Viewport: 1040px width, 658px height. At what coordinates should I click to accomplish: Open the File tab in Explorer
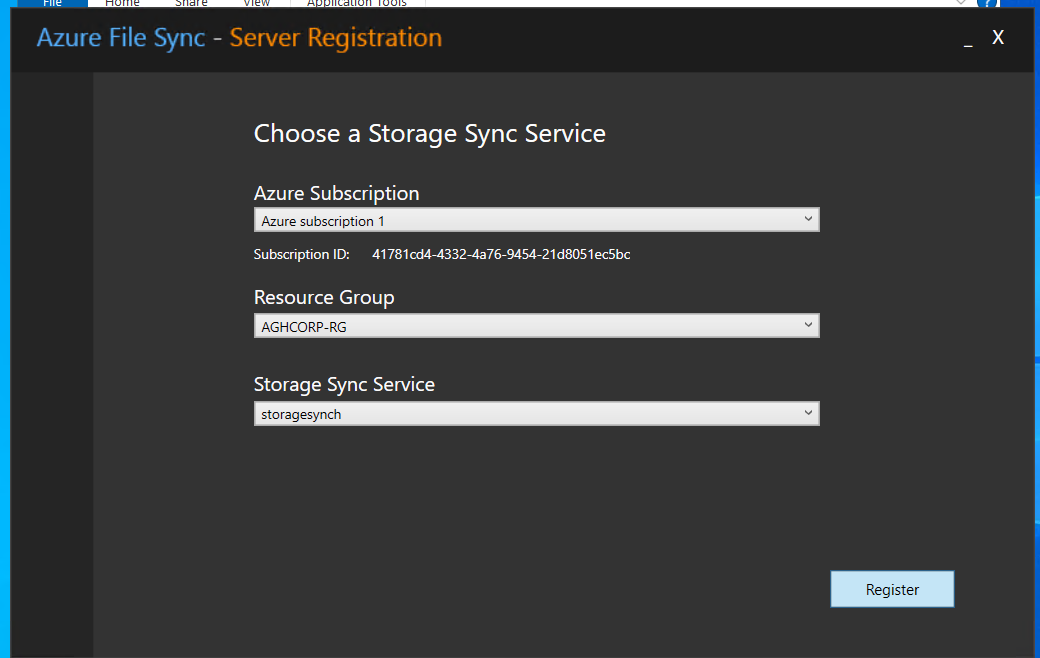click(x=52, y=3)
